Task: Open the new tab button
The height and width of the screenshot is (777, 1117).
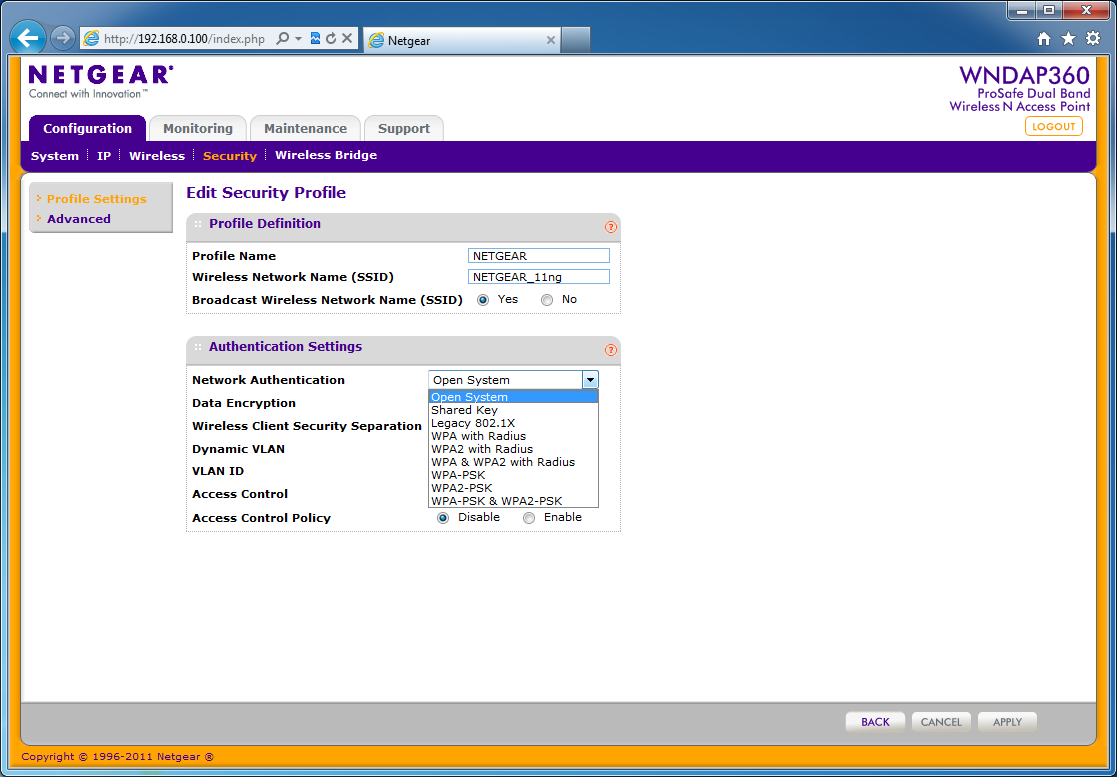Action: [x=576, y=41]
